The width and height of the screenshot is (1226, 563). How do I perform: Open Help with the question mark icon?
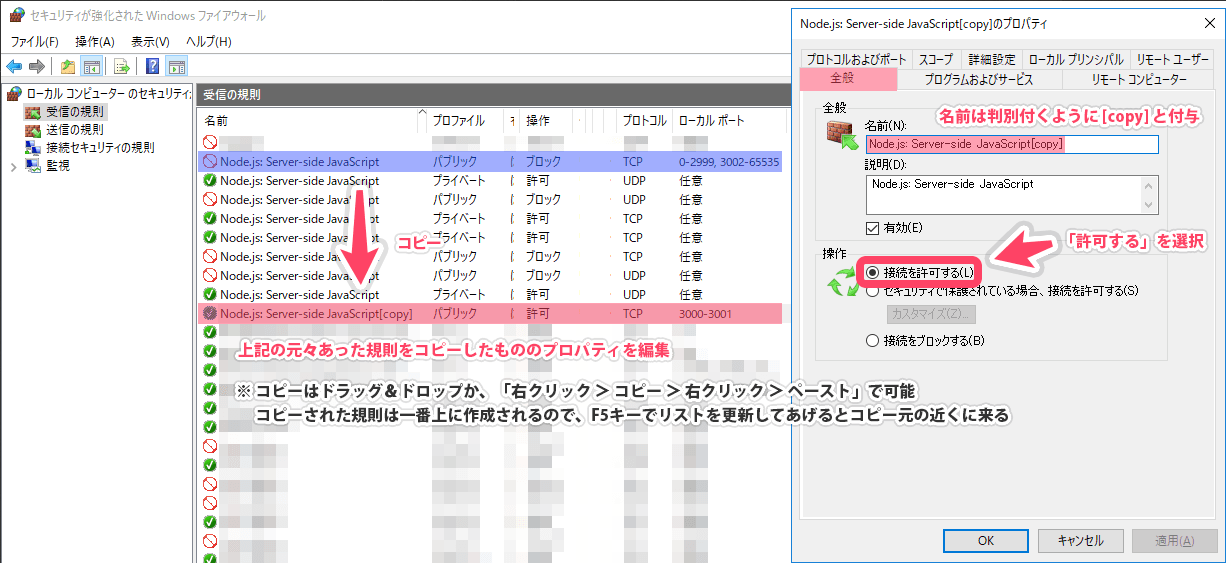pyautogui.click(x=152, y=67)
